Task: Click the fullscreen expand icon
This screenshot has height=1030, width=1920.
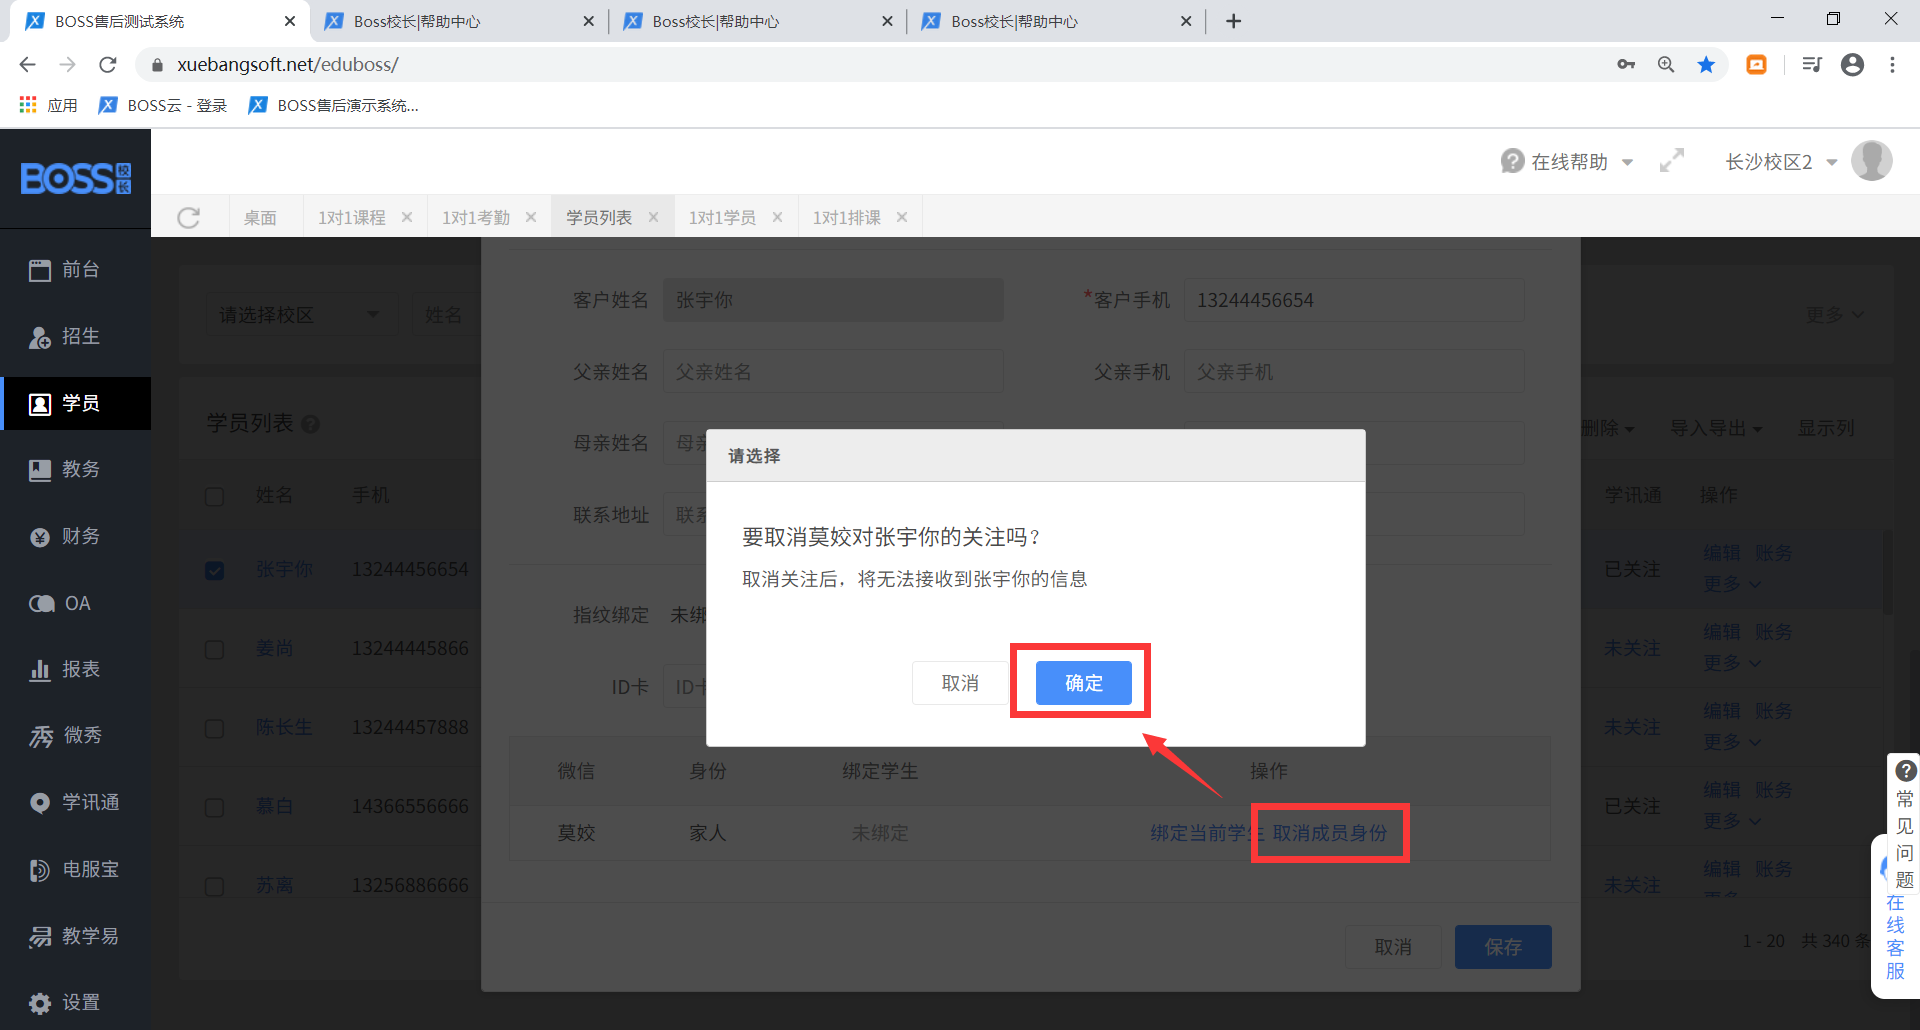Action: 1671,161
